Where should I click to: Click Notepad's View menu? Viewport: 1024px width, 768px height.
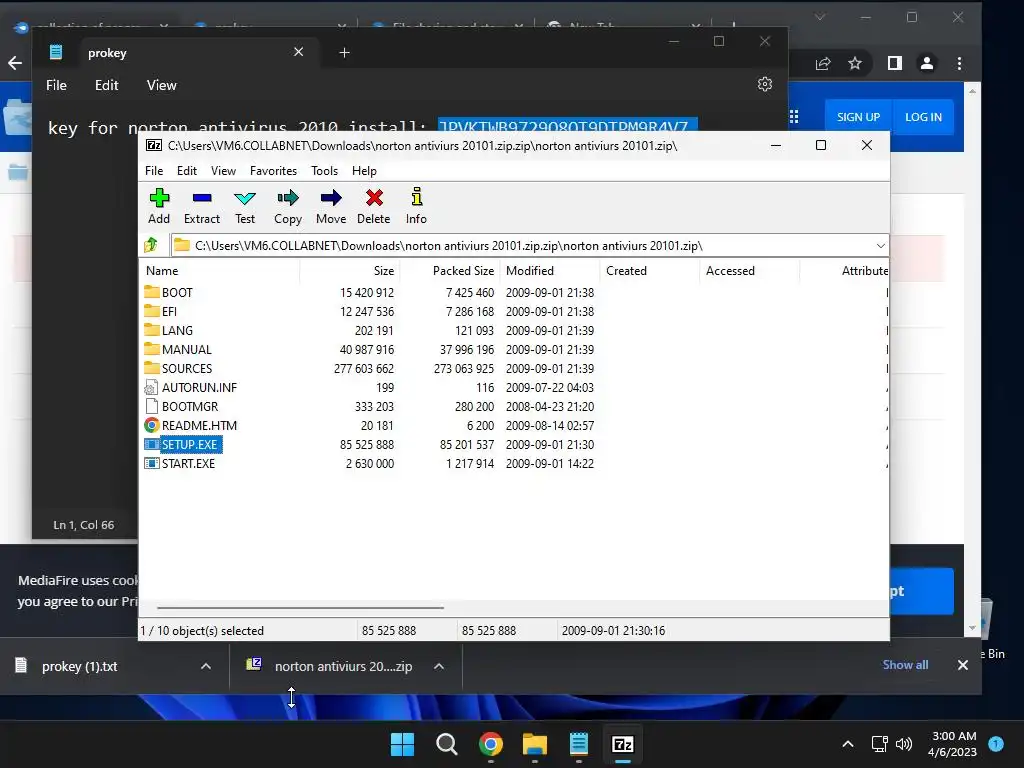(x=161, y=85)
